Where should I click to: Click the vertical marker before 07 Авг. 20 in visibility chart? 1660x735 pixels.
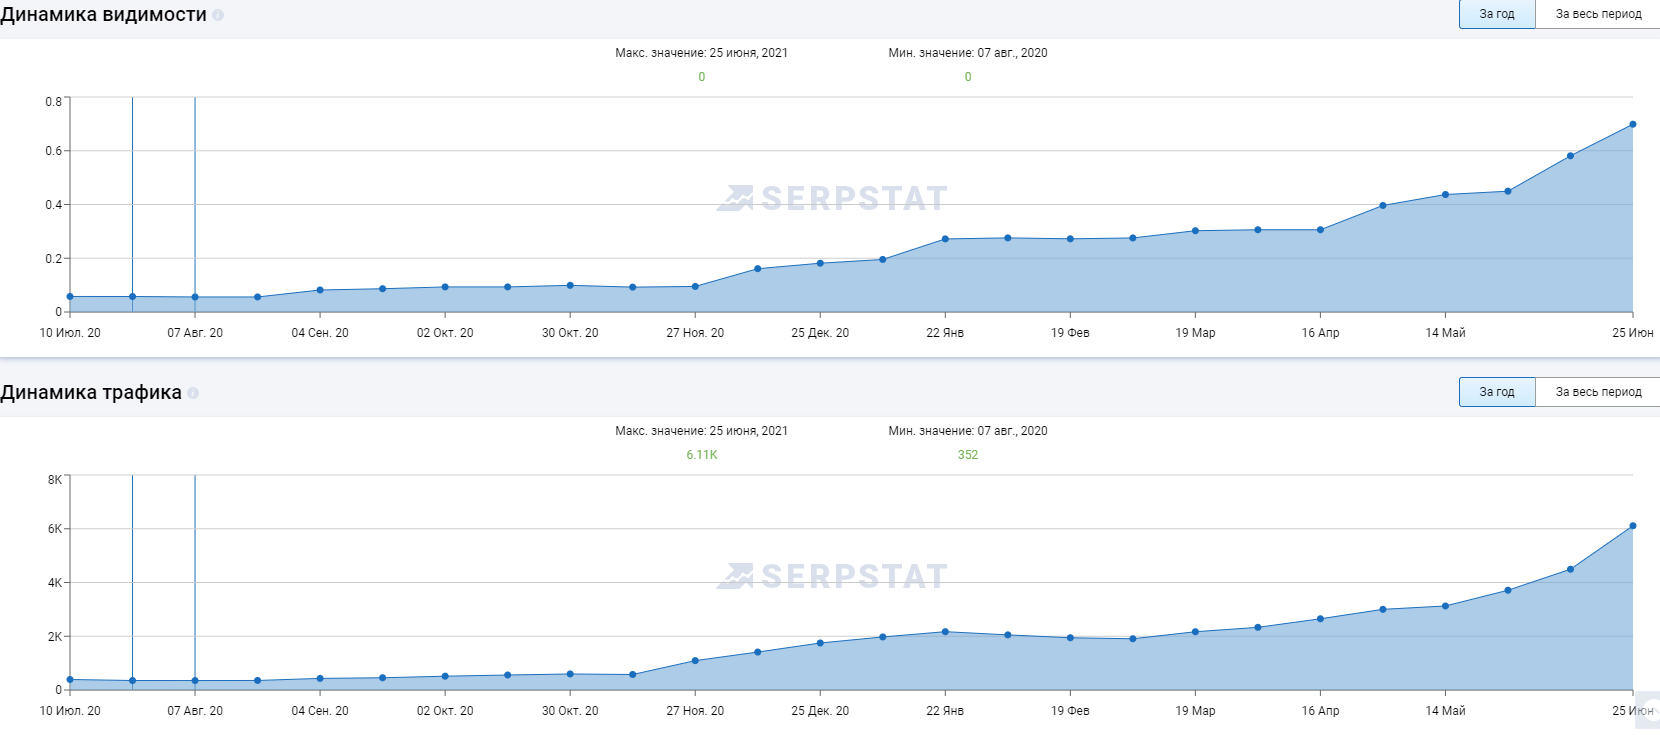point(132,200)
